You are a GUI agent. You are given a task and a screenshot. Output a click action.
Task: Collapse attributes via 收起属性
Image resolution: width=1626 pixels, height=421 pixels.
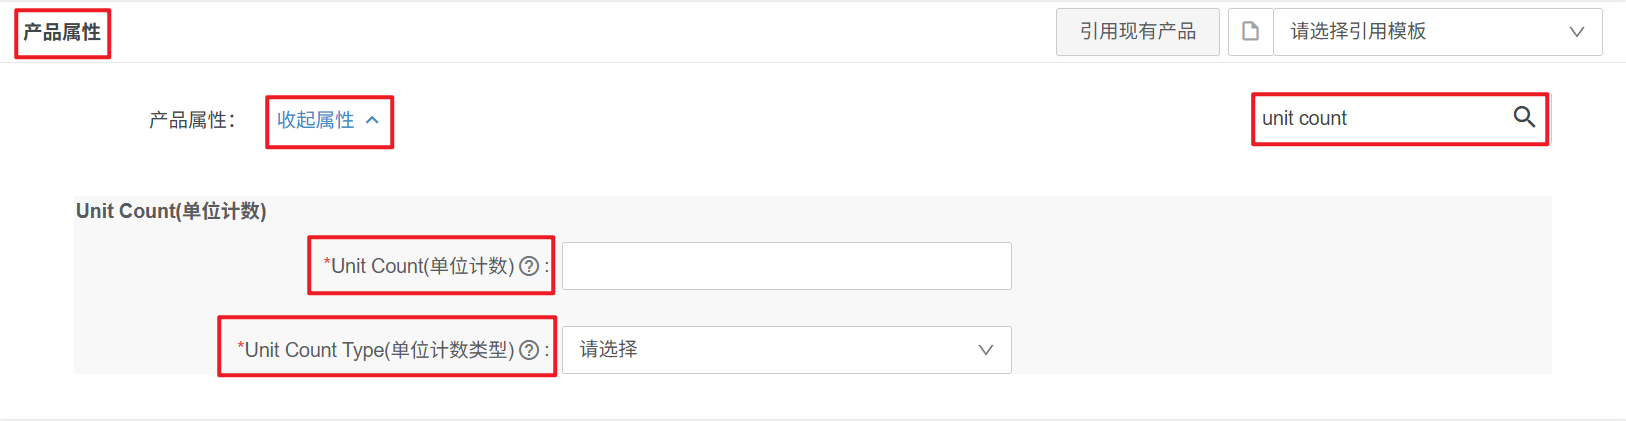point(316,120)
